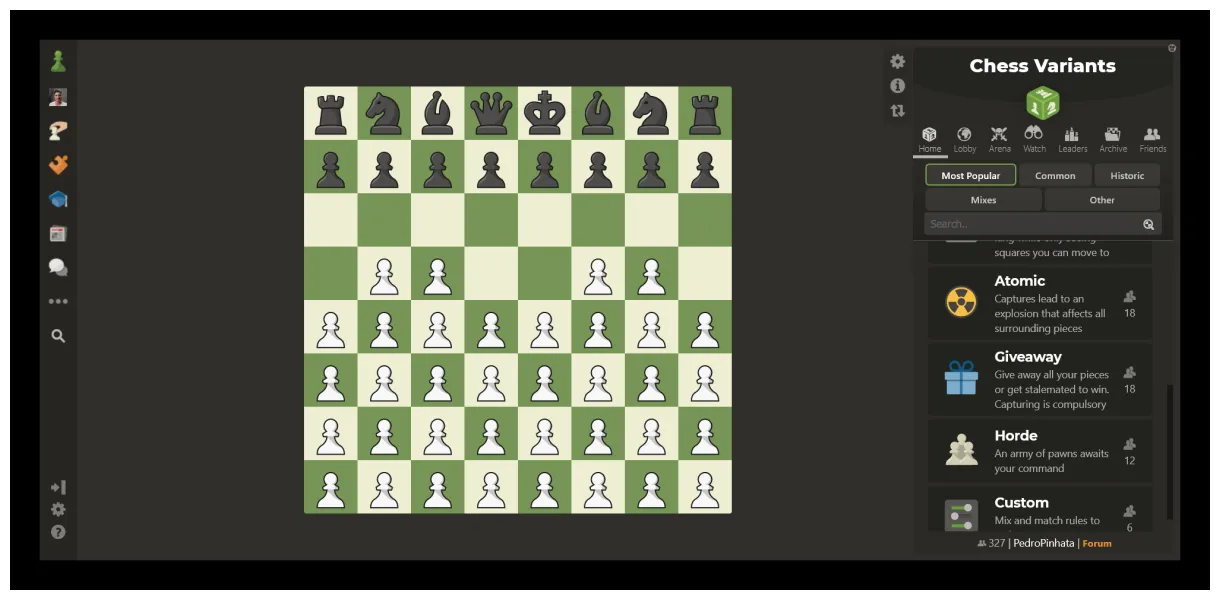The height and width of the screenshot is (600, 1220).
Task: Toggle the Common variants filter
Action: (1055, 175)
